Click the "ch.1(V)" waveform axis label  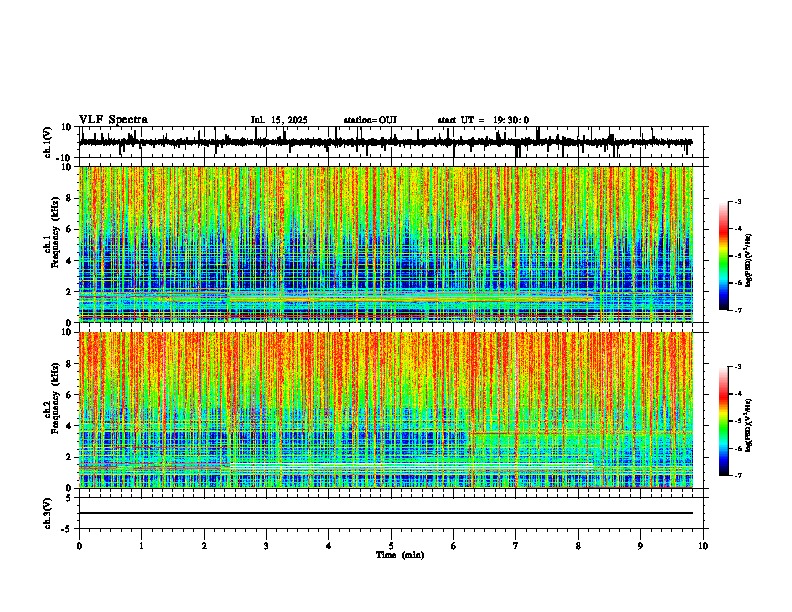(x=47, y=143)
